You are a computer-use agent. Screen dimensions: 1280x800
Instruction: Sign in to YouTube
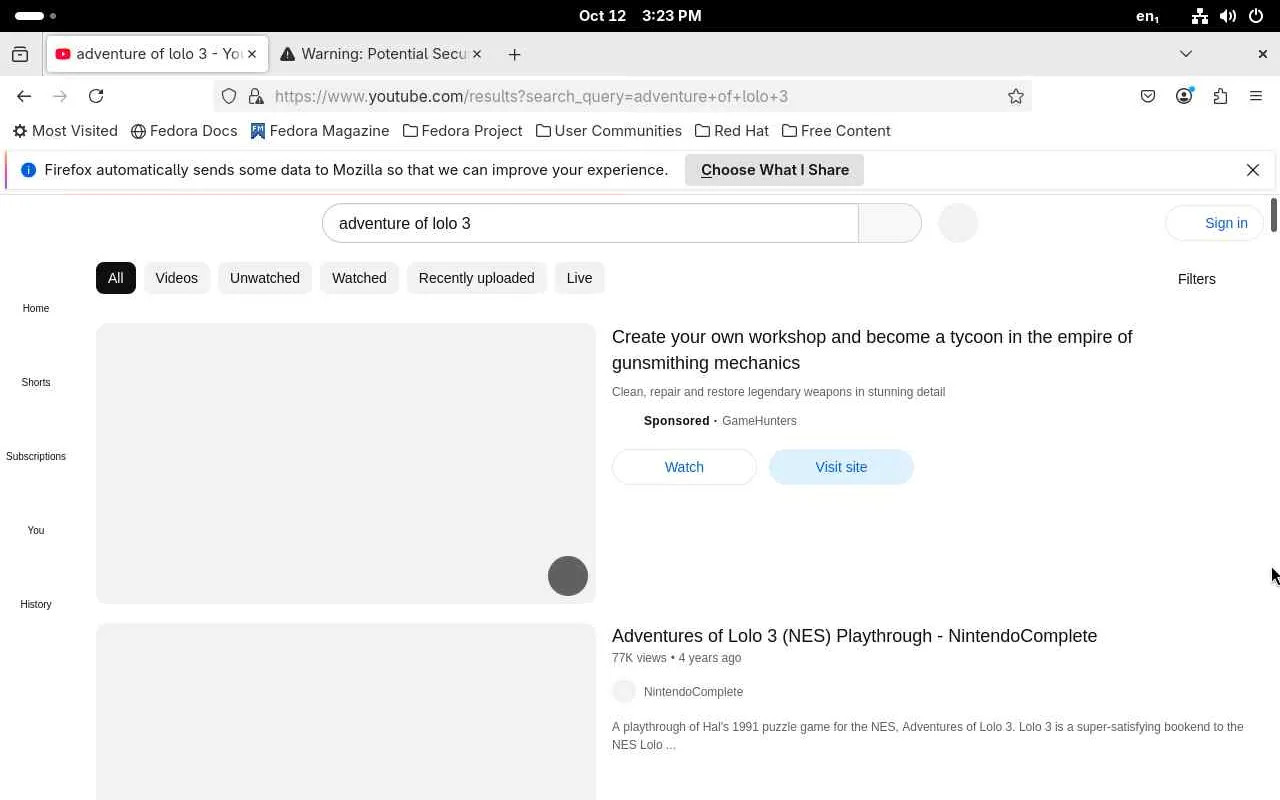pyautogui.click(x=1214, y=223)
